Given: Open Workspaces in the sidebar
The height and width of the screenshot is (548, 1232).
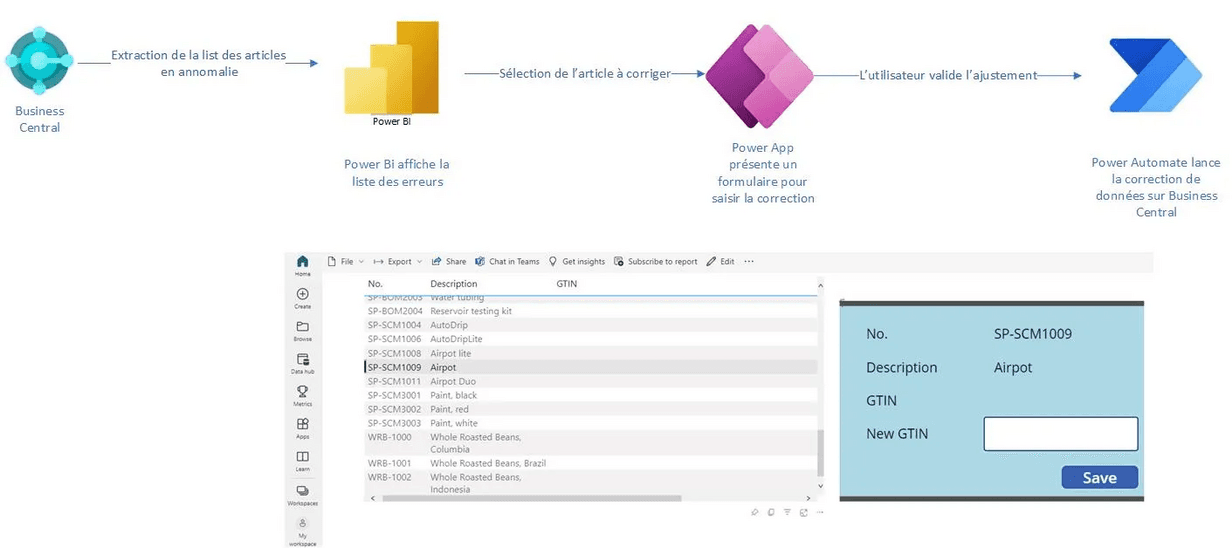Looking at the screenshot, I should pos(302,492).
